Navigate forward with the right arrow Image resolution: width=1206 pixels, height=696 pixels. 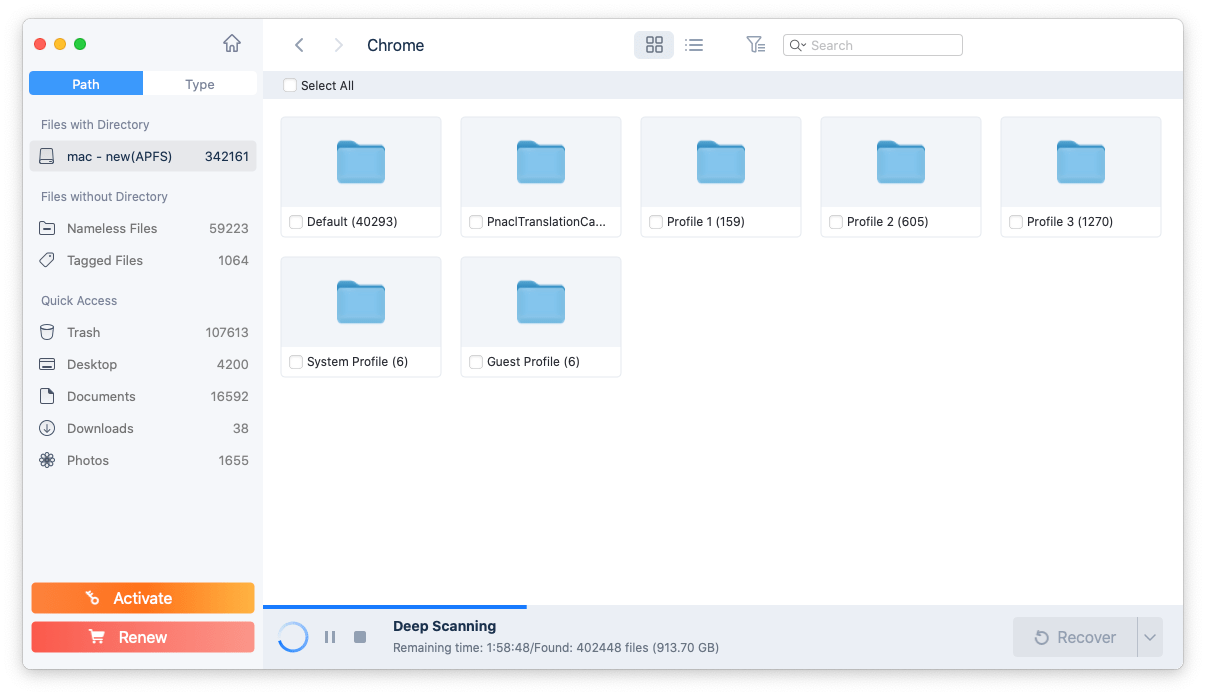pyautogui.click(x=338, y=45)
